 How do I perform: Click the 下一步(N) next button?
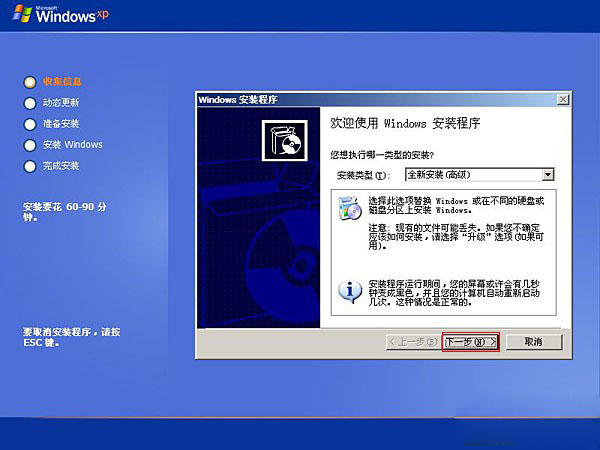(471, 342)
